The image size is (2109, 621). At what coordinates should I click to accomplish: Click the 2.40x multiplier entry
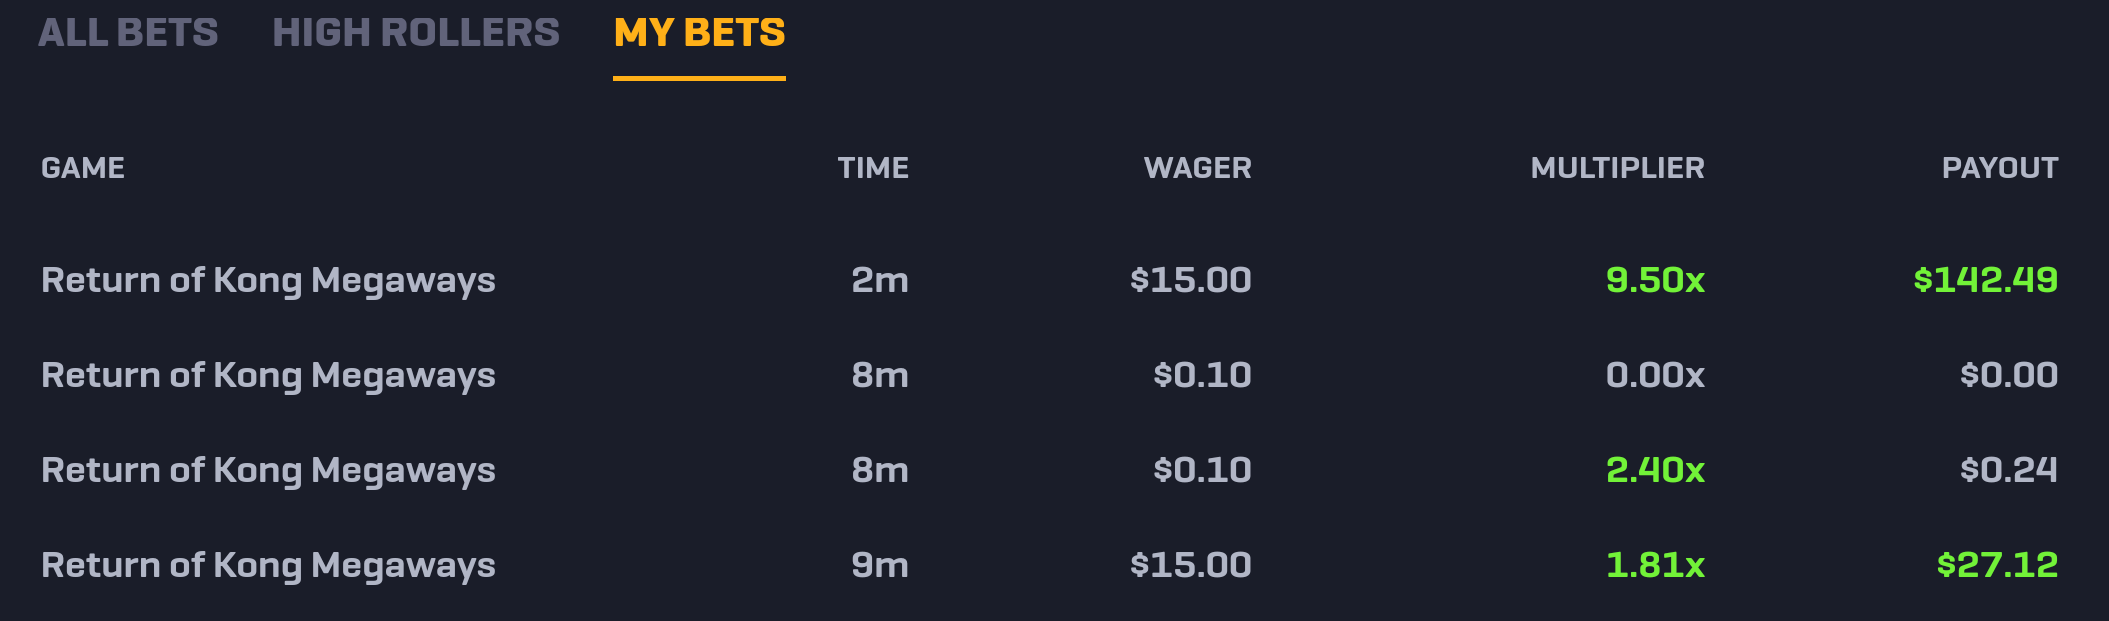[x=1655, y=470]
